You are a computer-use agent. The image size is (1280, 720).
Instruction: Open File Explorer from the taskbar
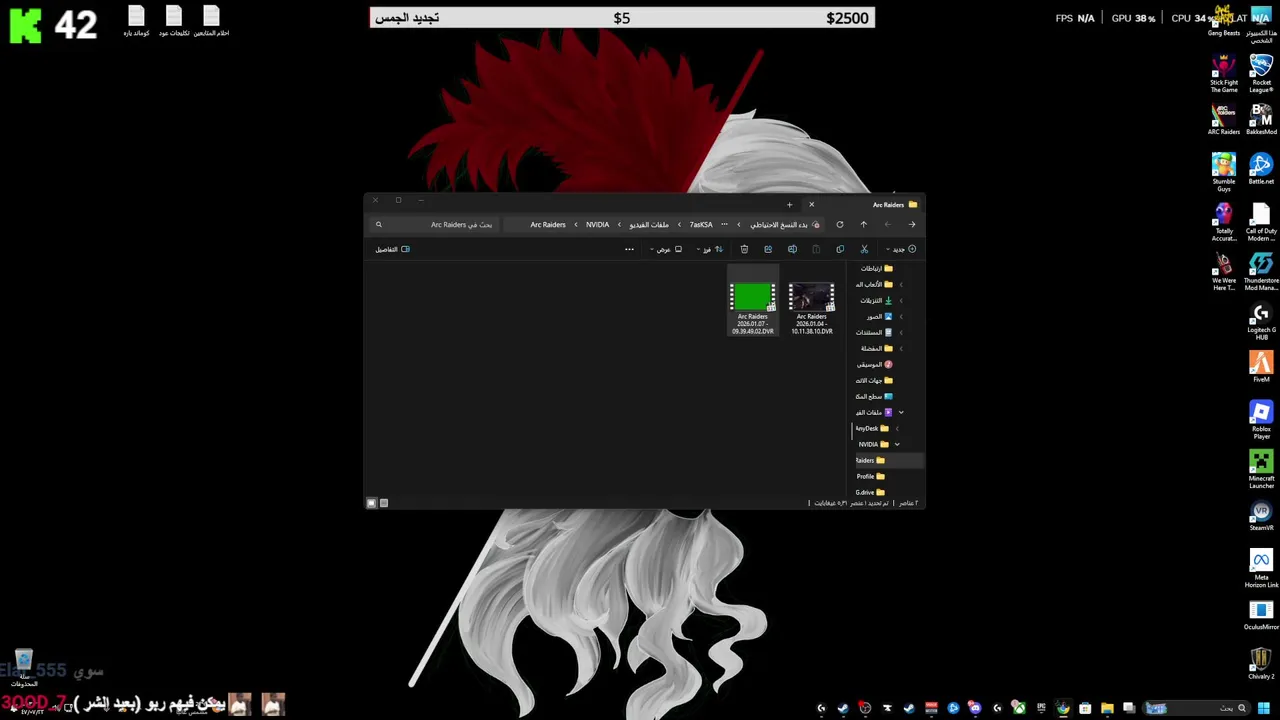pos(1107,708)
